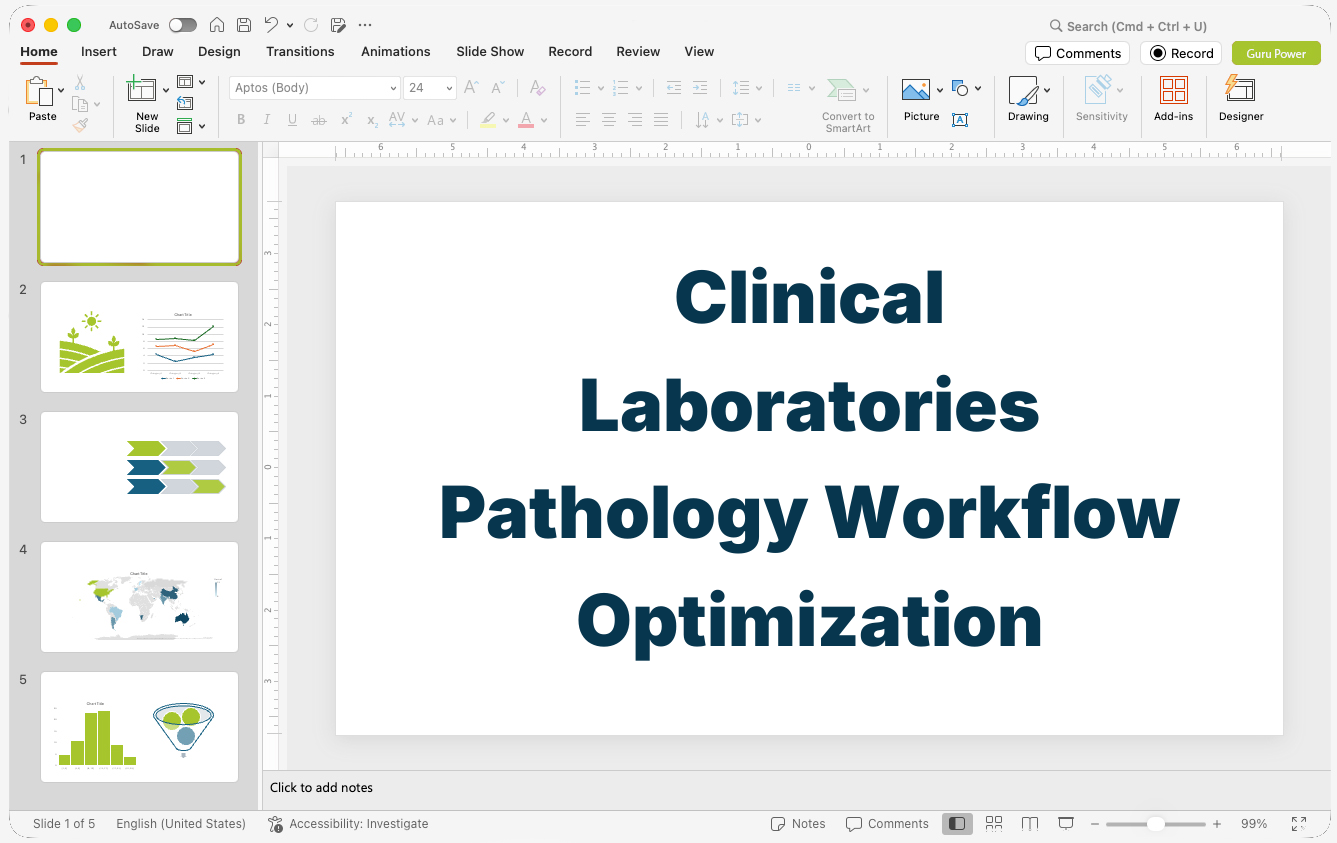Click the Save icon in title bar

click(244, 25)
